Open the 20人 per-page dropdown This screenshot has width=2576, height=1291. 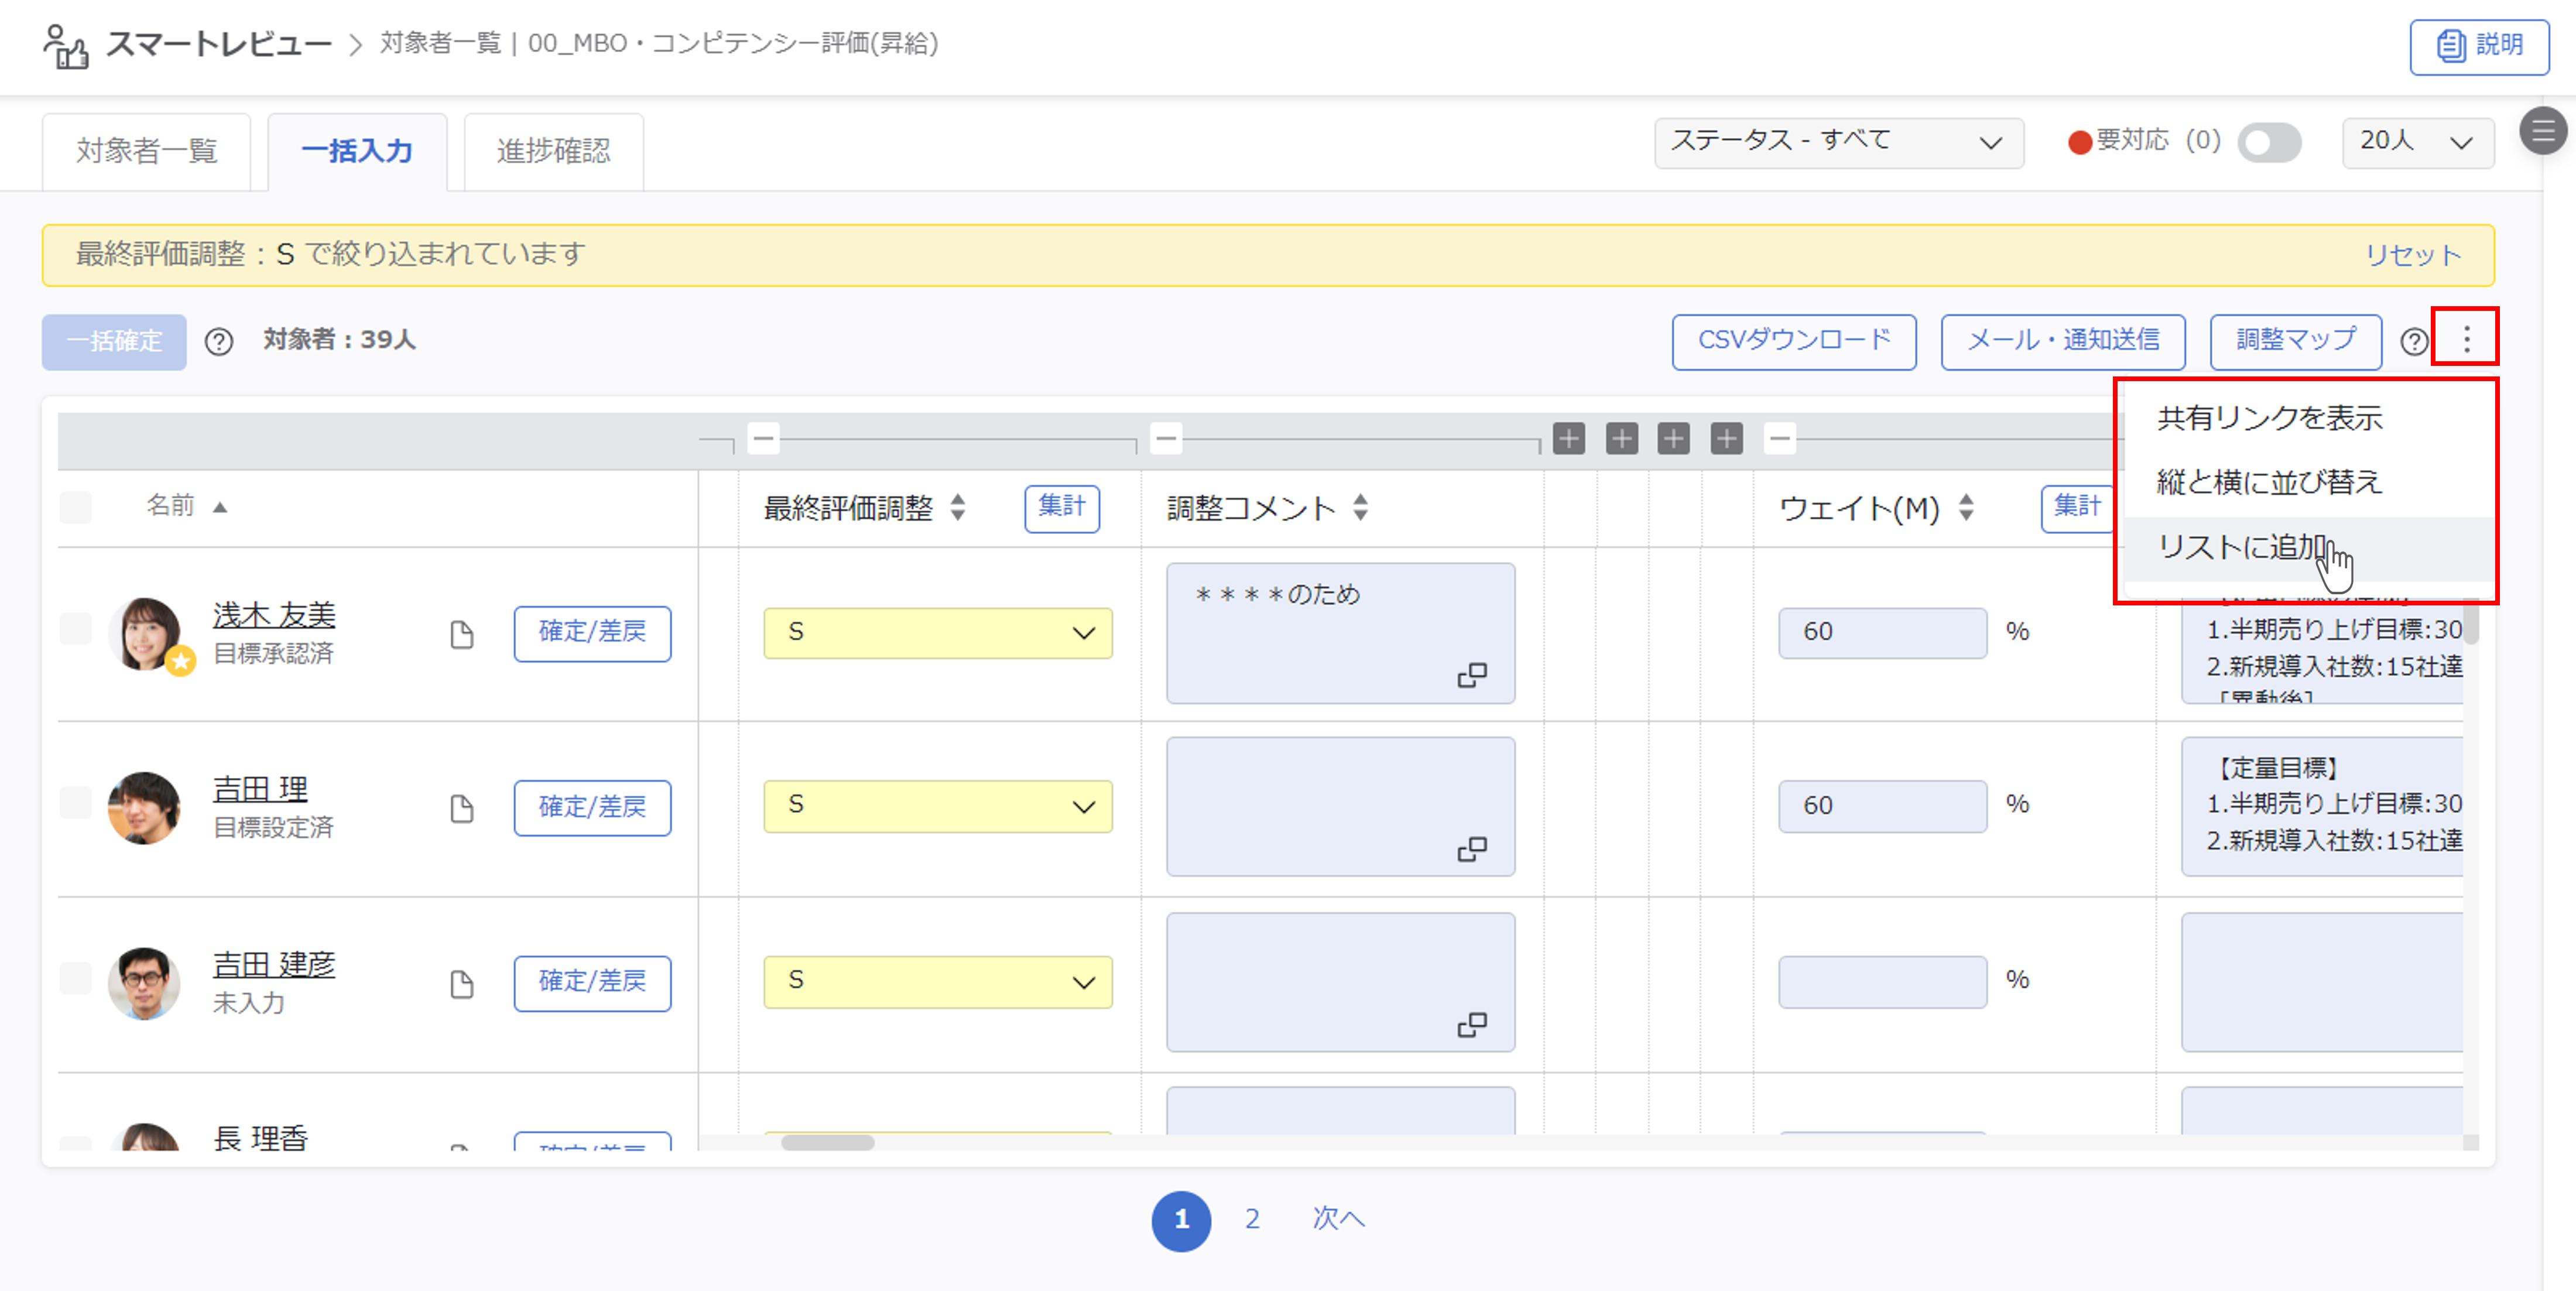pyautogui.click(x=2416, y=142)
